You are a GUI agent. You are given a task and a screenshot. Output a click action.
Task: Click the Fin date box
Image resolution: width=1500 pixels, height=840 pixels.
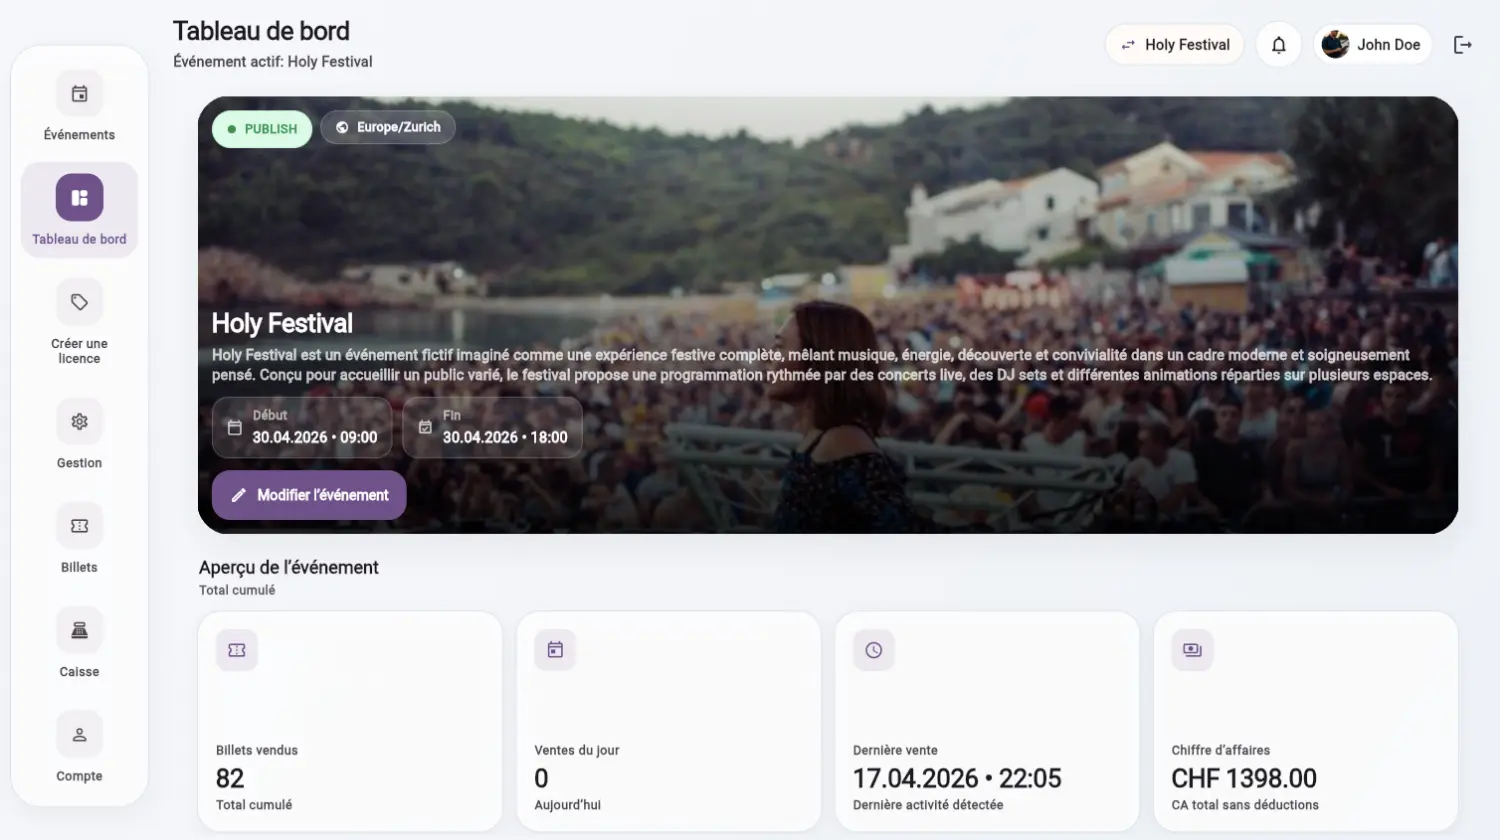[493, 427]
